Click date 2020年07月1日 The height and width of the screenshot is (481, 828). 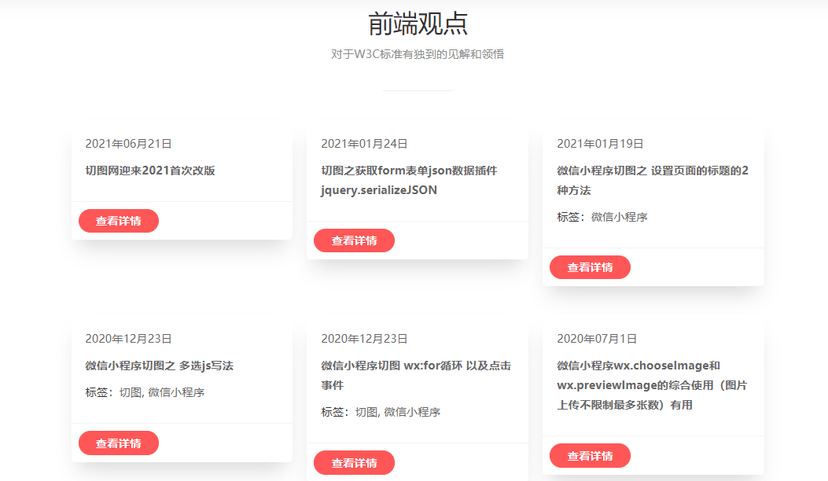coord(597,338)
